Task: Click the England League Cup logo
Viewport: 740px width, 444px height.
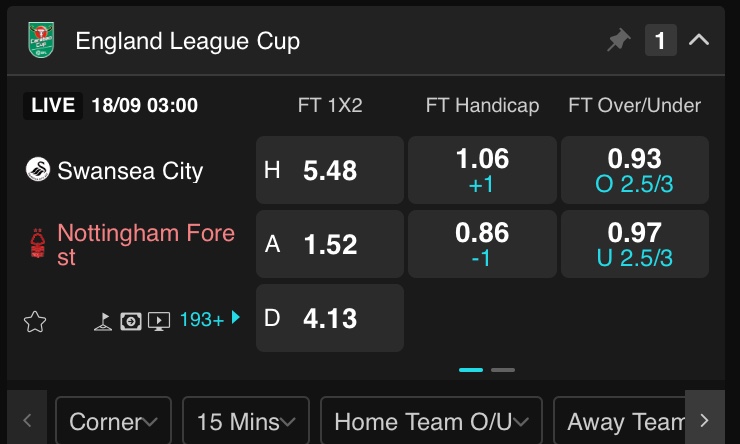Action: click(41, 40)
